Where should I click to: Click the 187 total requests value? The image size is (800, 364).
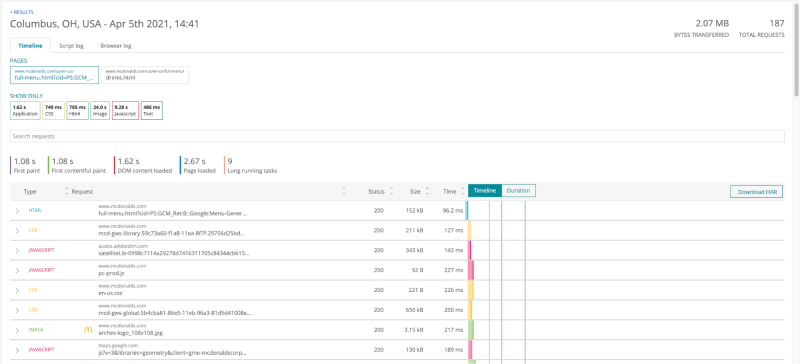777,23
